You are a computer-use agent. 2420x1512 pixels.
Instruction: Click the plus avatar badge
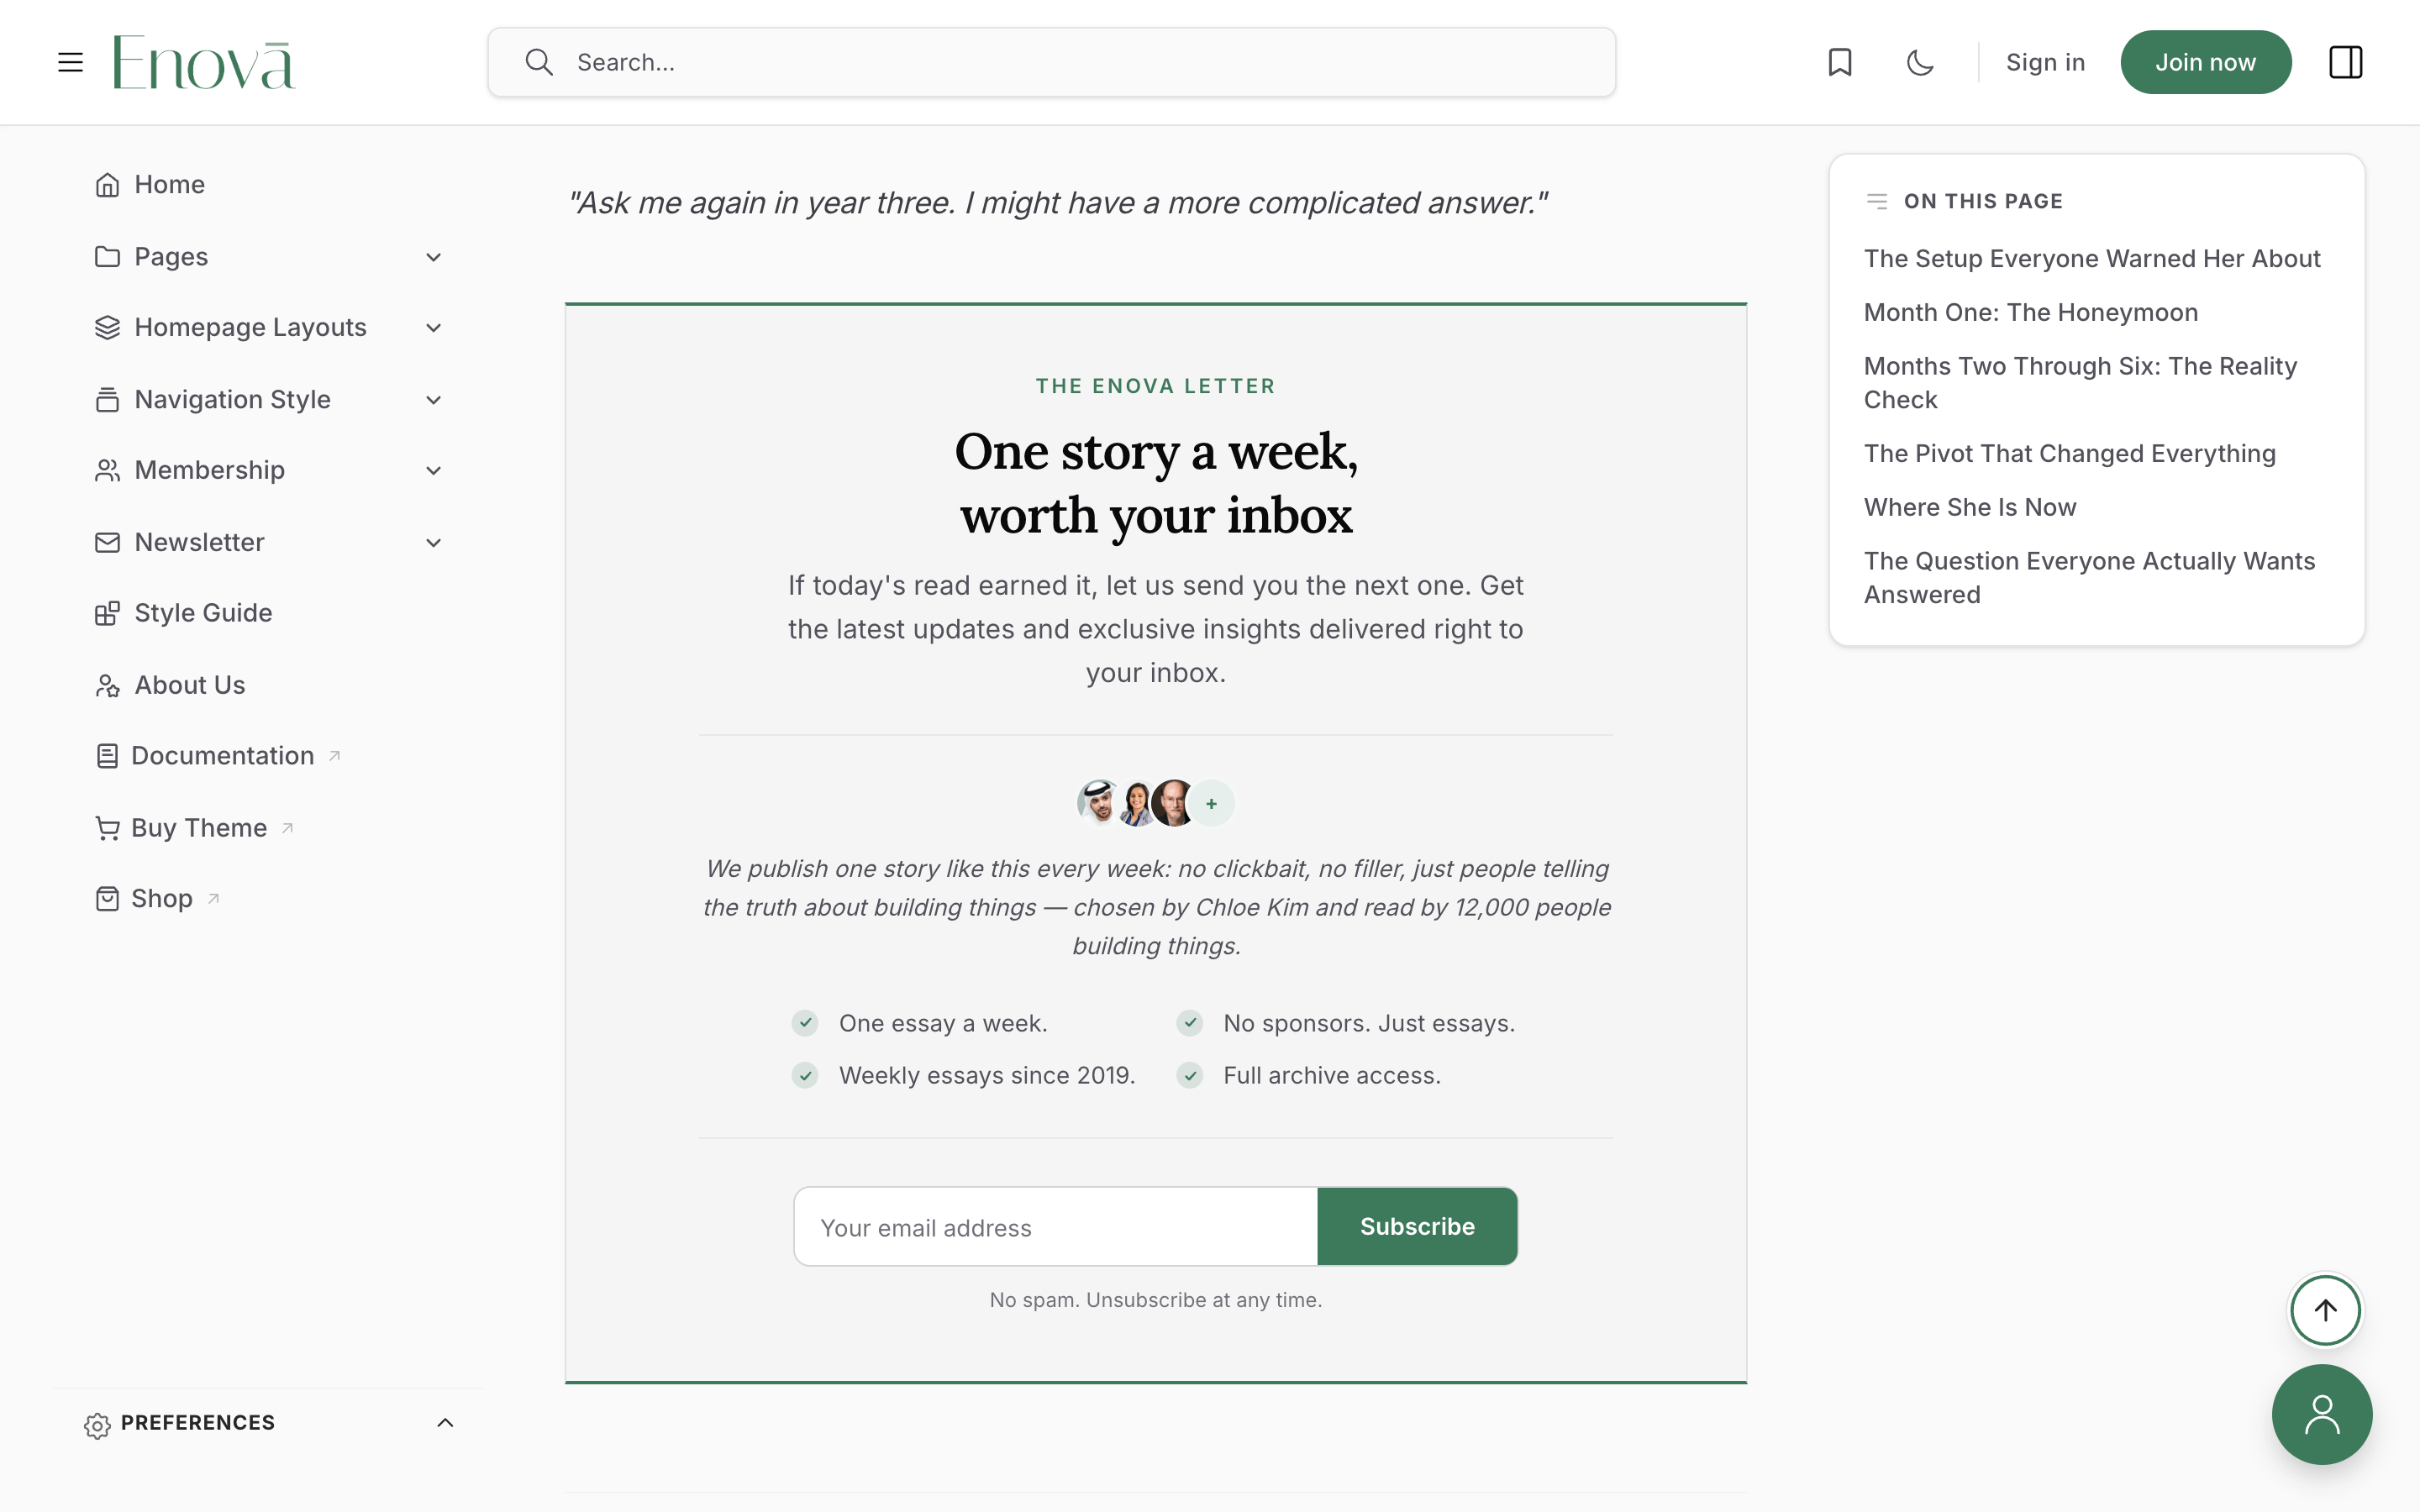[x=1211, y=803]
